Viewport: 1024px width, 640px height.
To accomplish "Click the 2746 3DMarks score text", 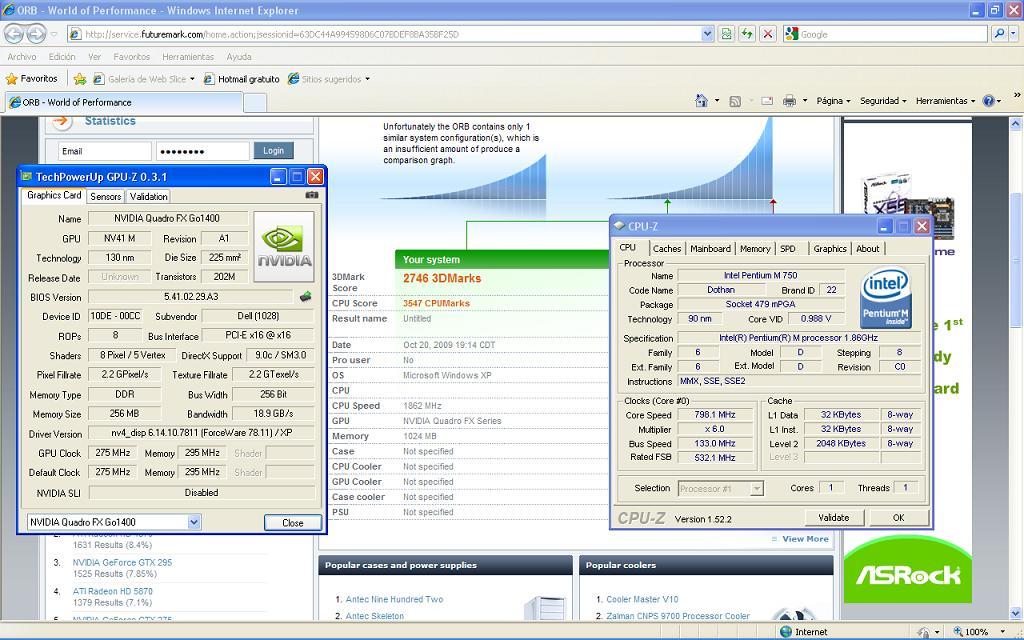I will pyautogui.click(x=442, y=278).
